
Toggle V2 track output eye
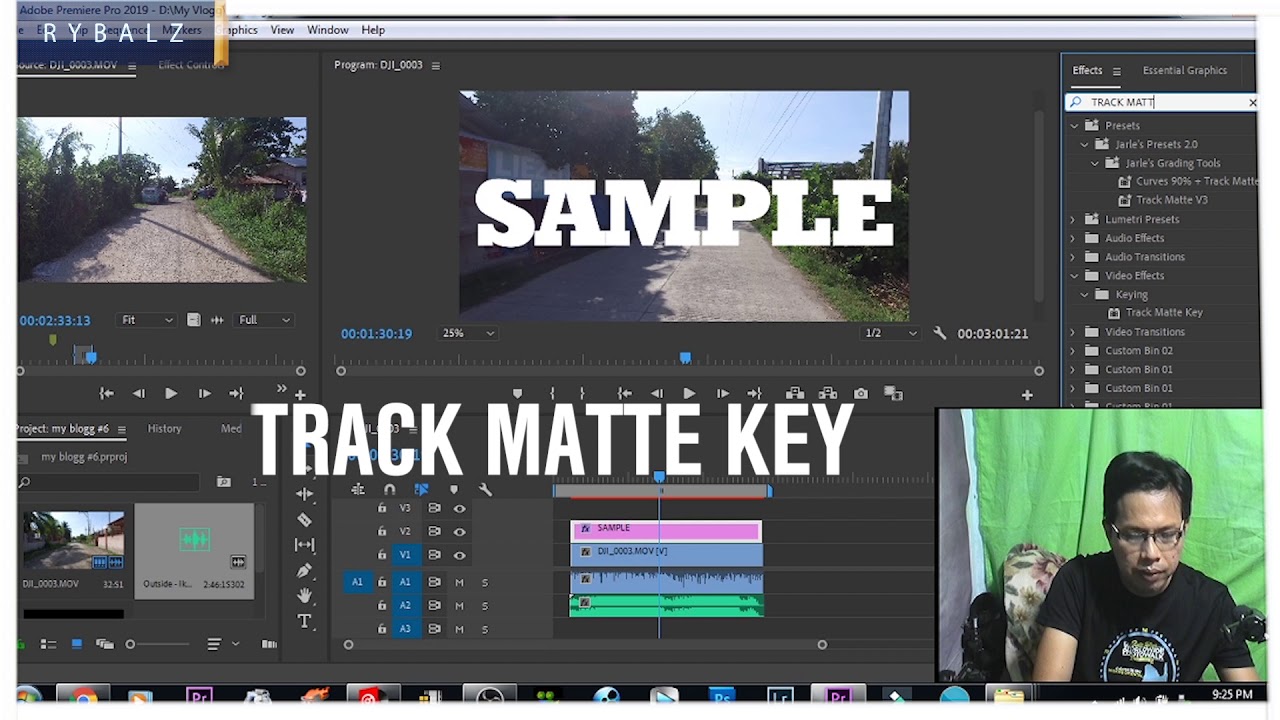click(460, 531)
